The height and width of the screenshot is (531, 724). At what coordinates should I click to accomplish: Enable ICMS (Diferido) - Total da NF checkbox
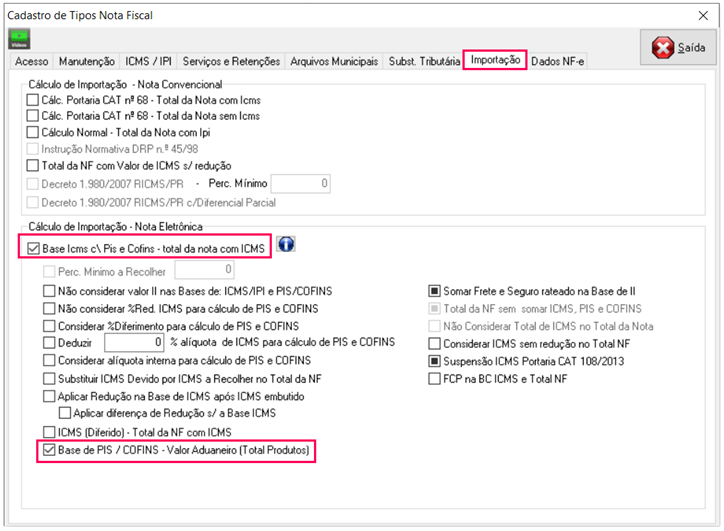pyautogui.click(x=49, y=432)
